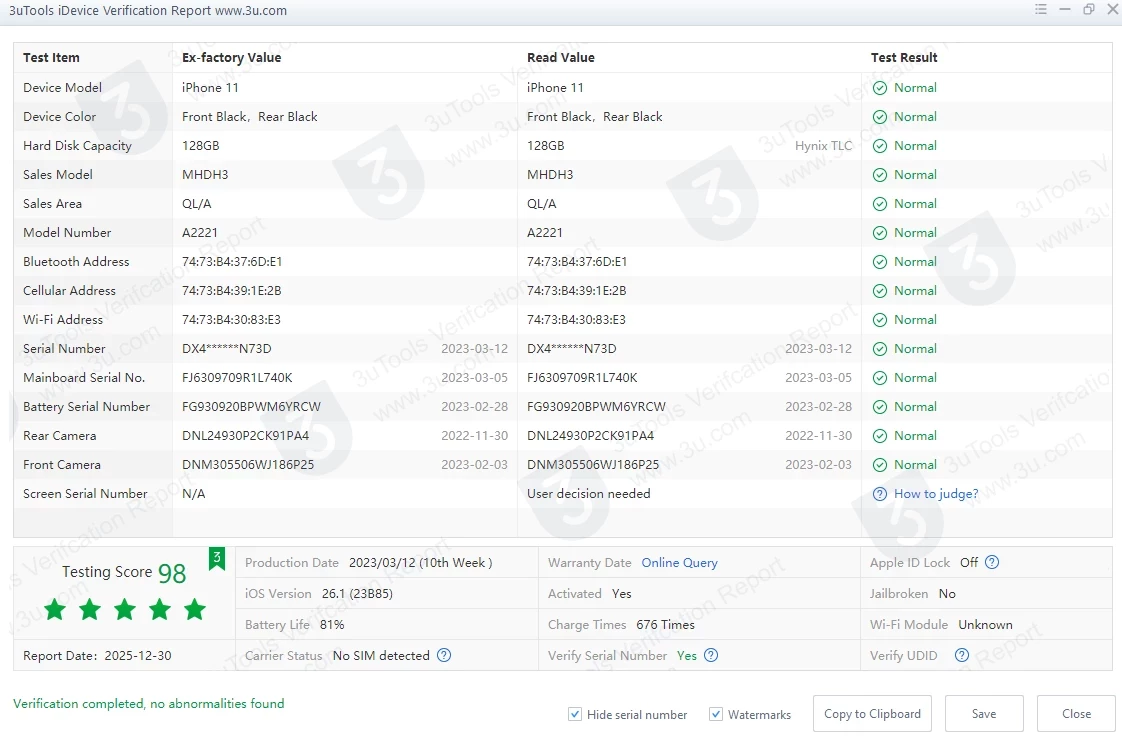
Task: Open the title bar menu list icon
Action: point(1041,10)
